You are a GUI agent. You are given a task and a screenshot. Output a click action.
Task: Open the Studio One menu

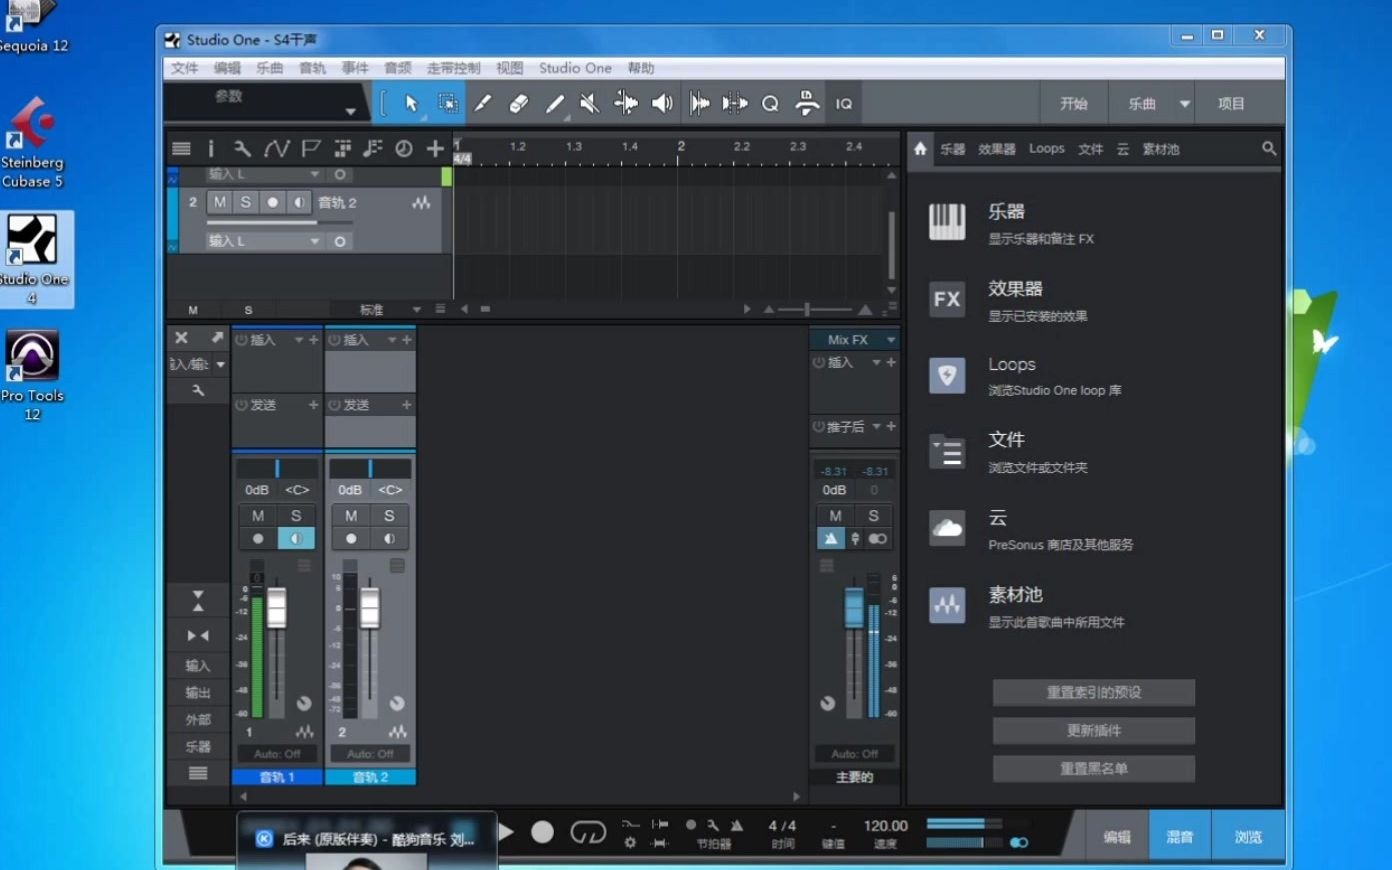(575, 68)
